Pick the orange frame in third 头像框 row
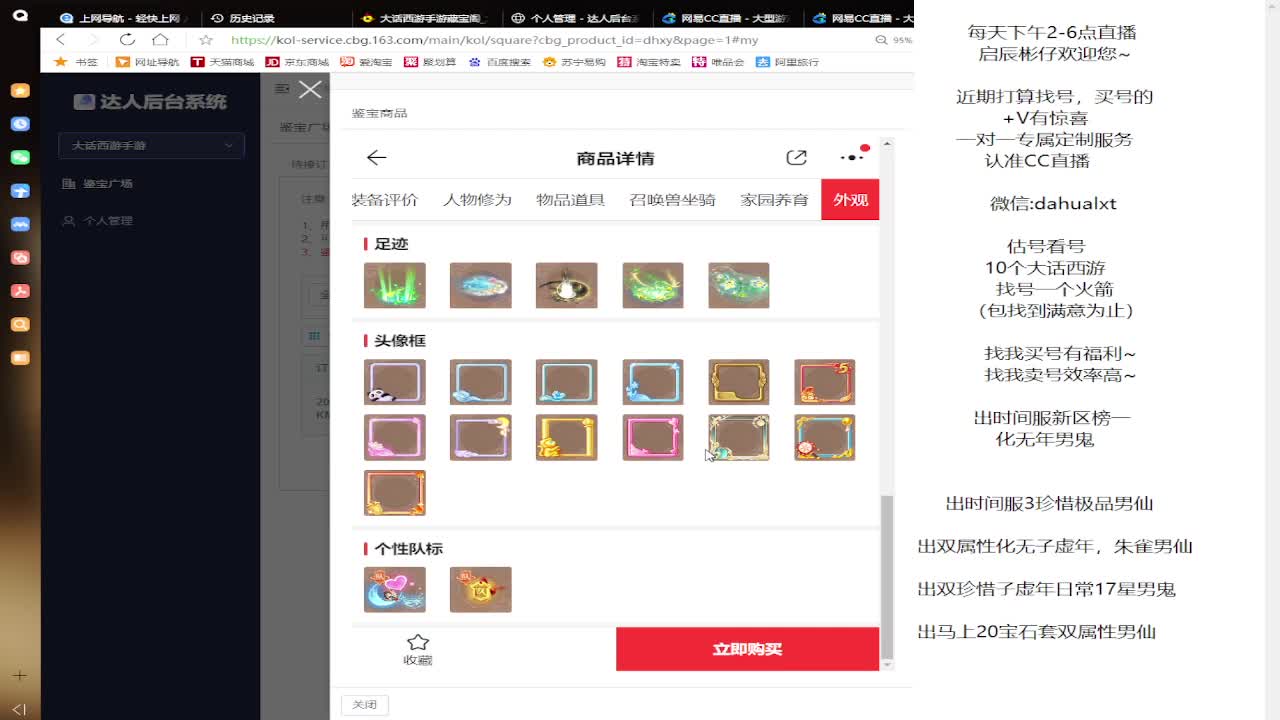Screen dimensions: 1280x720 click(x=395, y=493)
